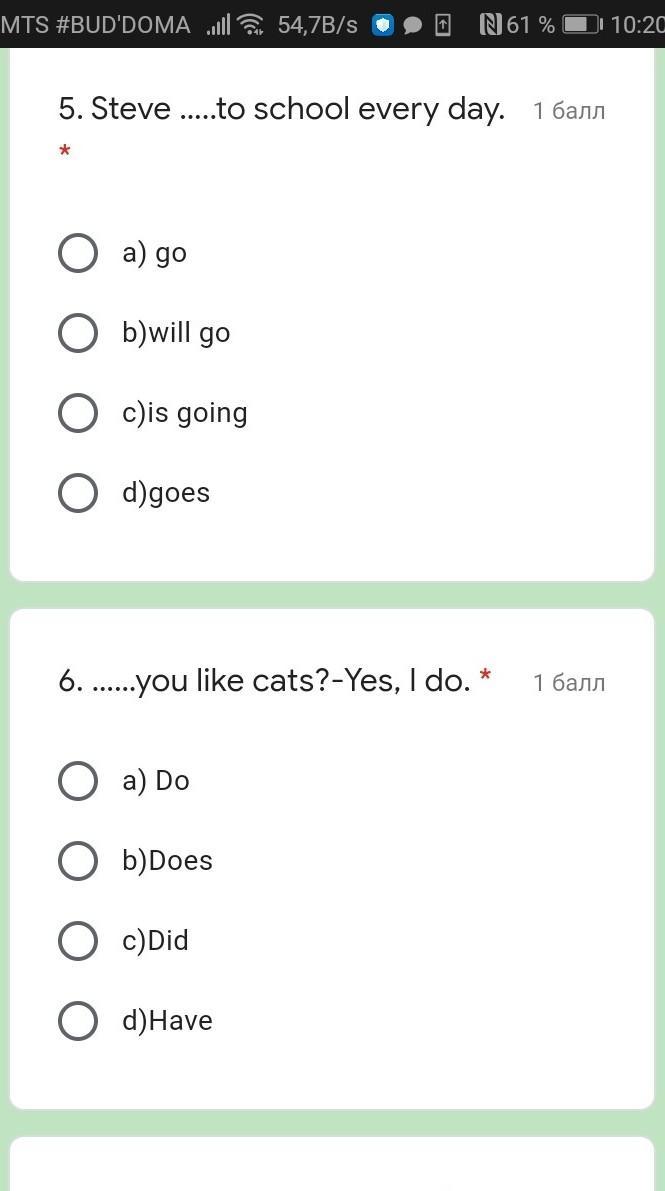Screen dimensions: 665x1191
Task: Pick the c)Did answer
Action: pos(78,941)
